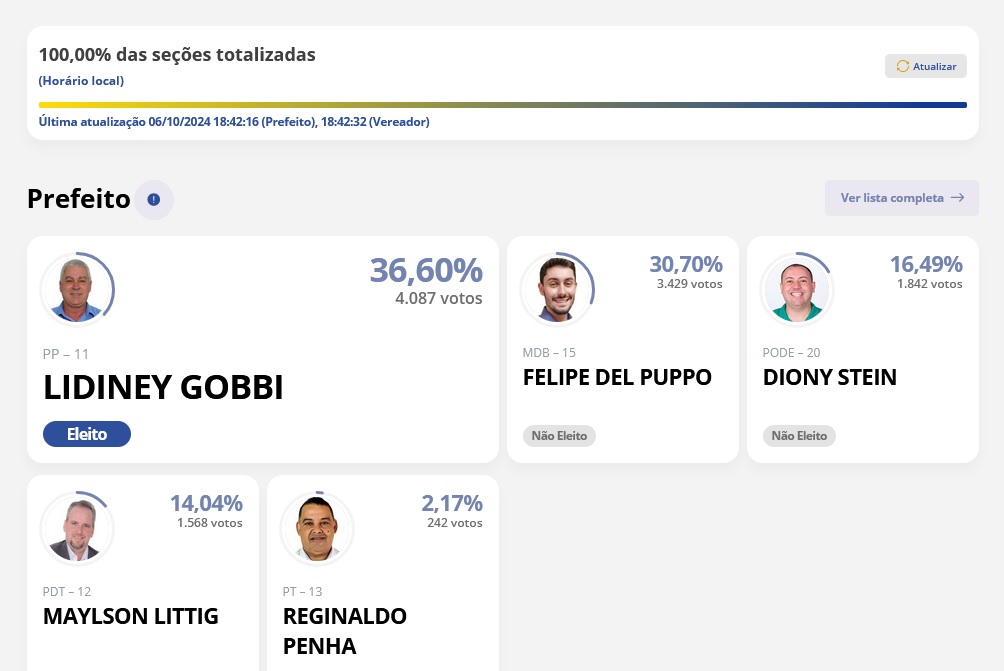Click the REGINALDO PENHA candidate name
Viewport: 1004px width, 671px height.
click(x=344, y=631)
